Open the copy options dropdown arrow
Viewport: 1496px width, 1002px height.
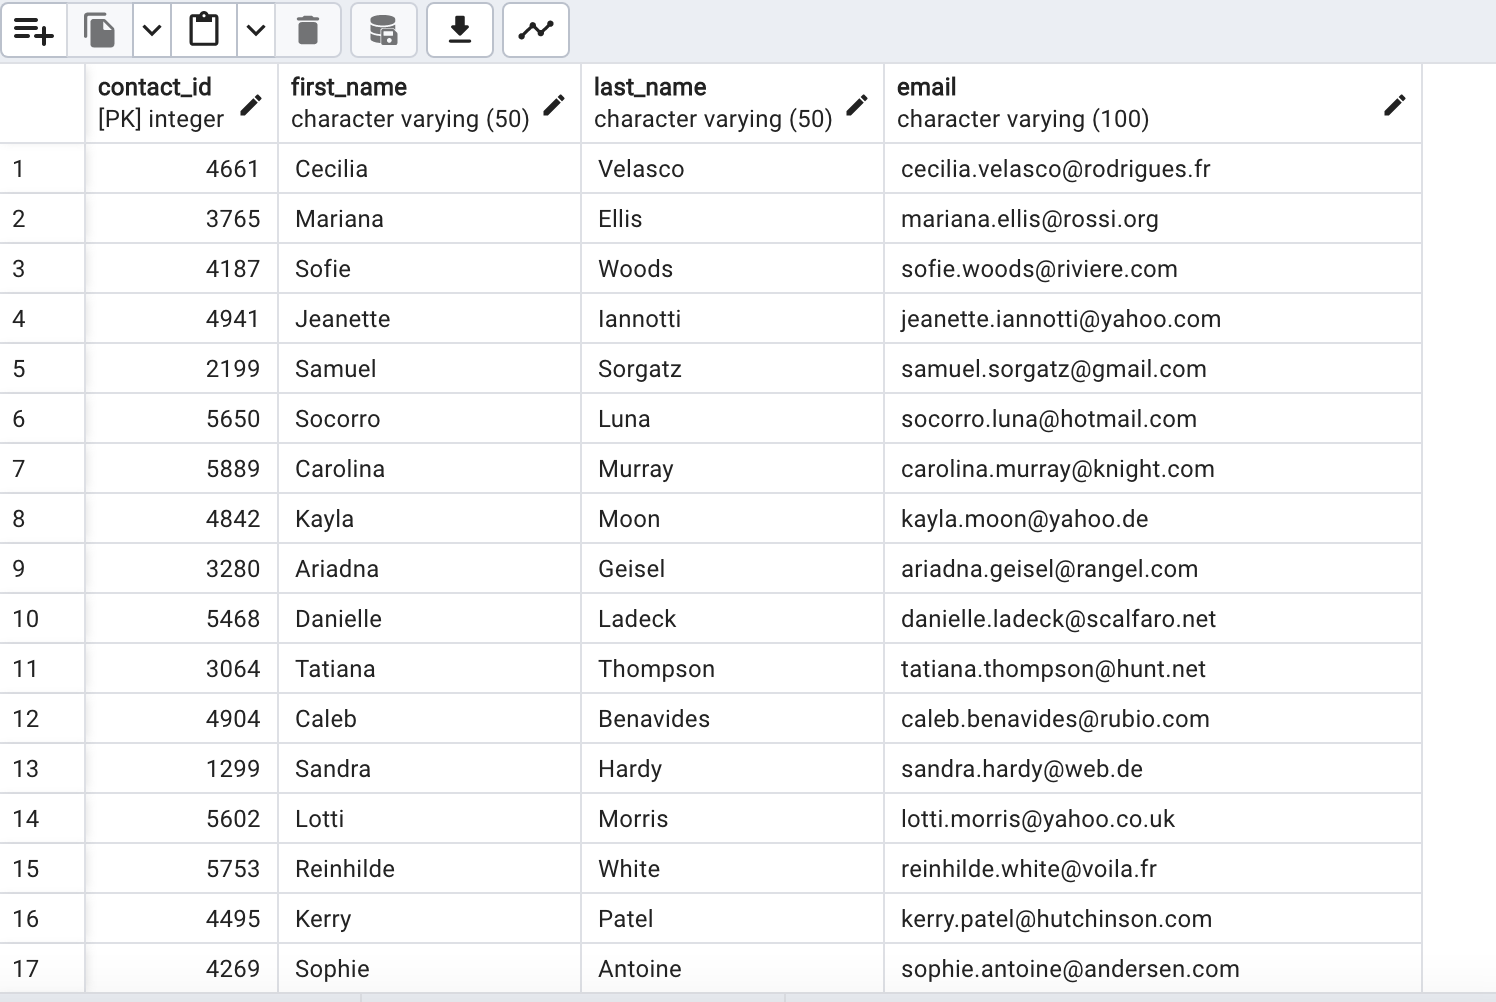(152, 30)
